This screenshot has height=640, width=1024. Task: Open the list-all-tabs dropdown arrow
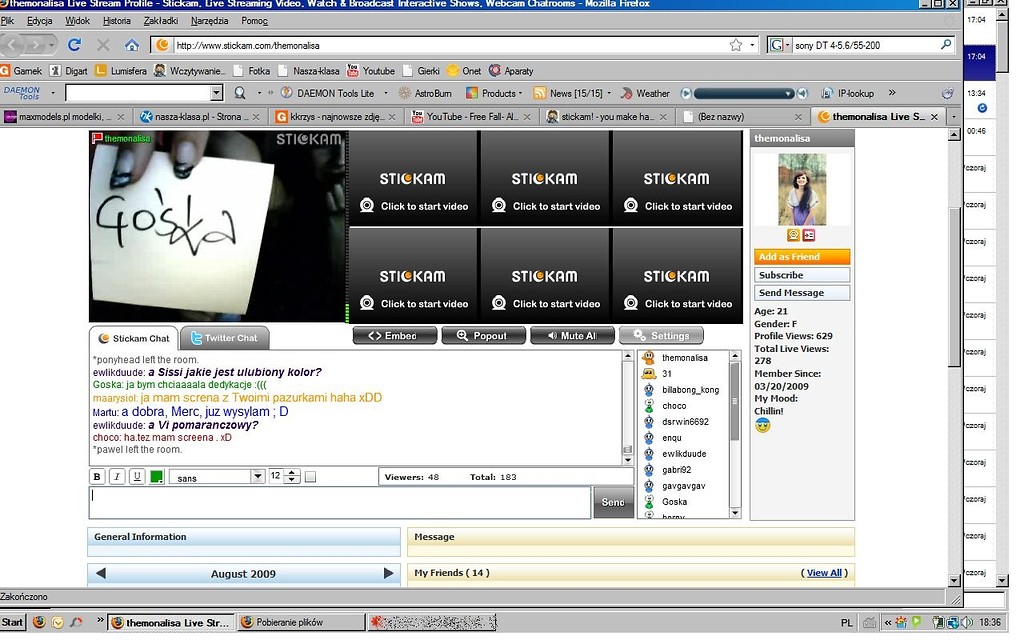coord(954,117)
